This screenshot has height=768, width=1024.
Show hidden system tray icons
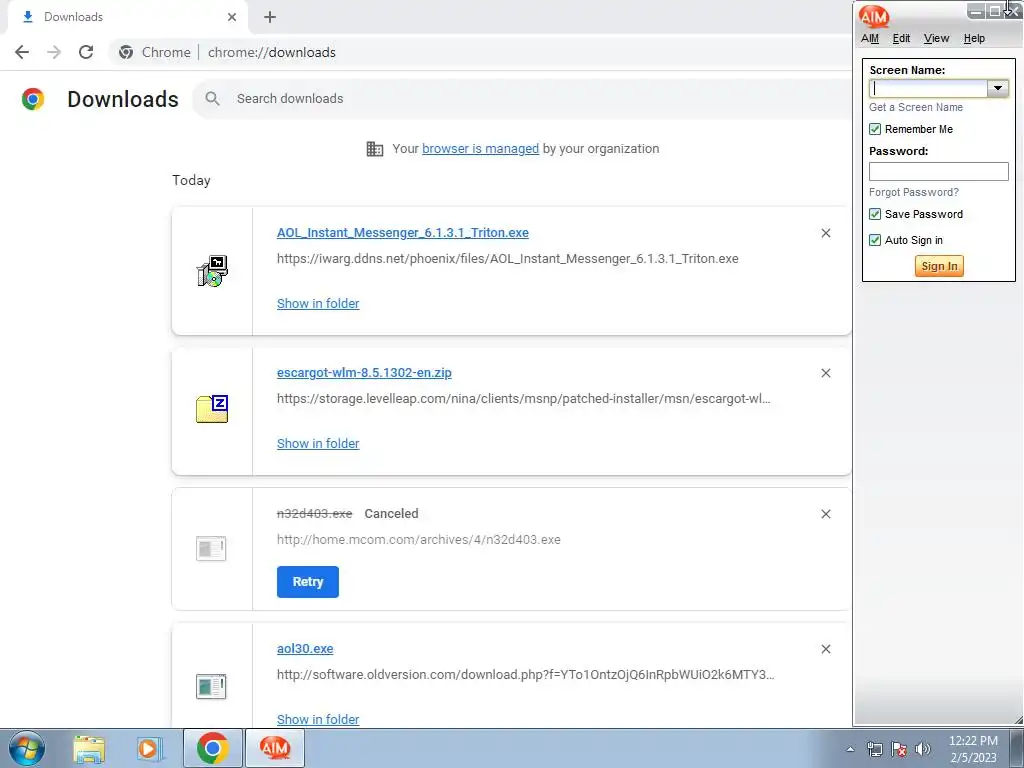850,749
